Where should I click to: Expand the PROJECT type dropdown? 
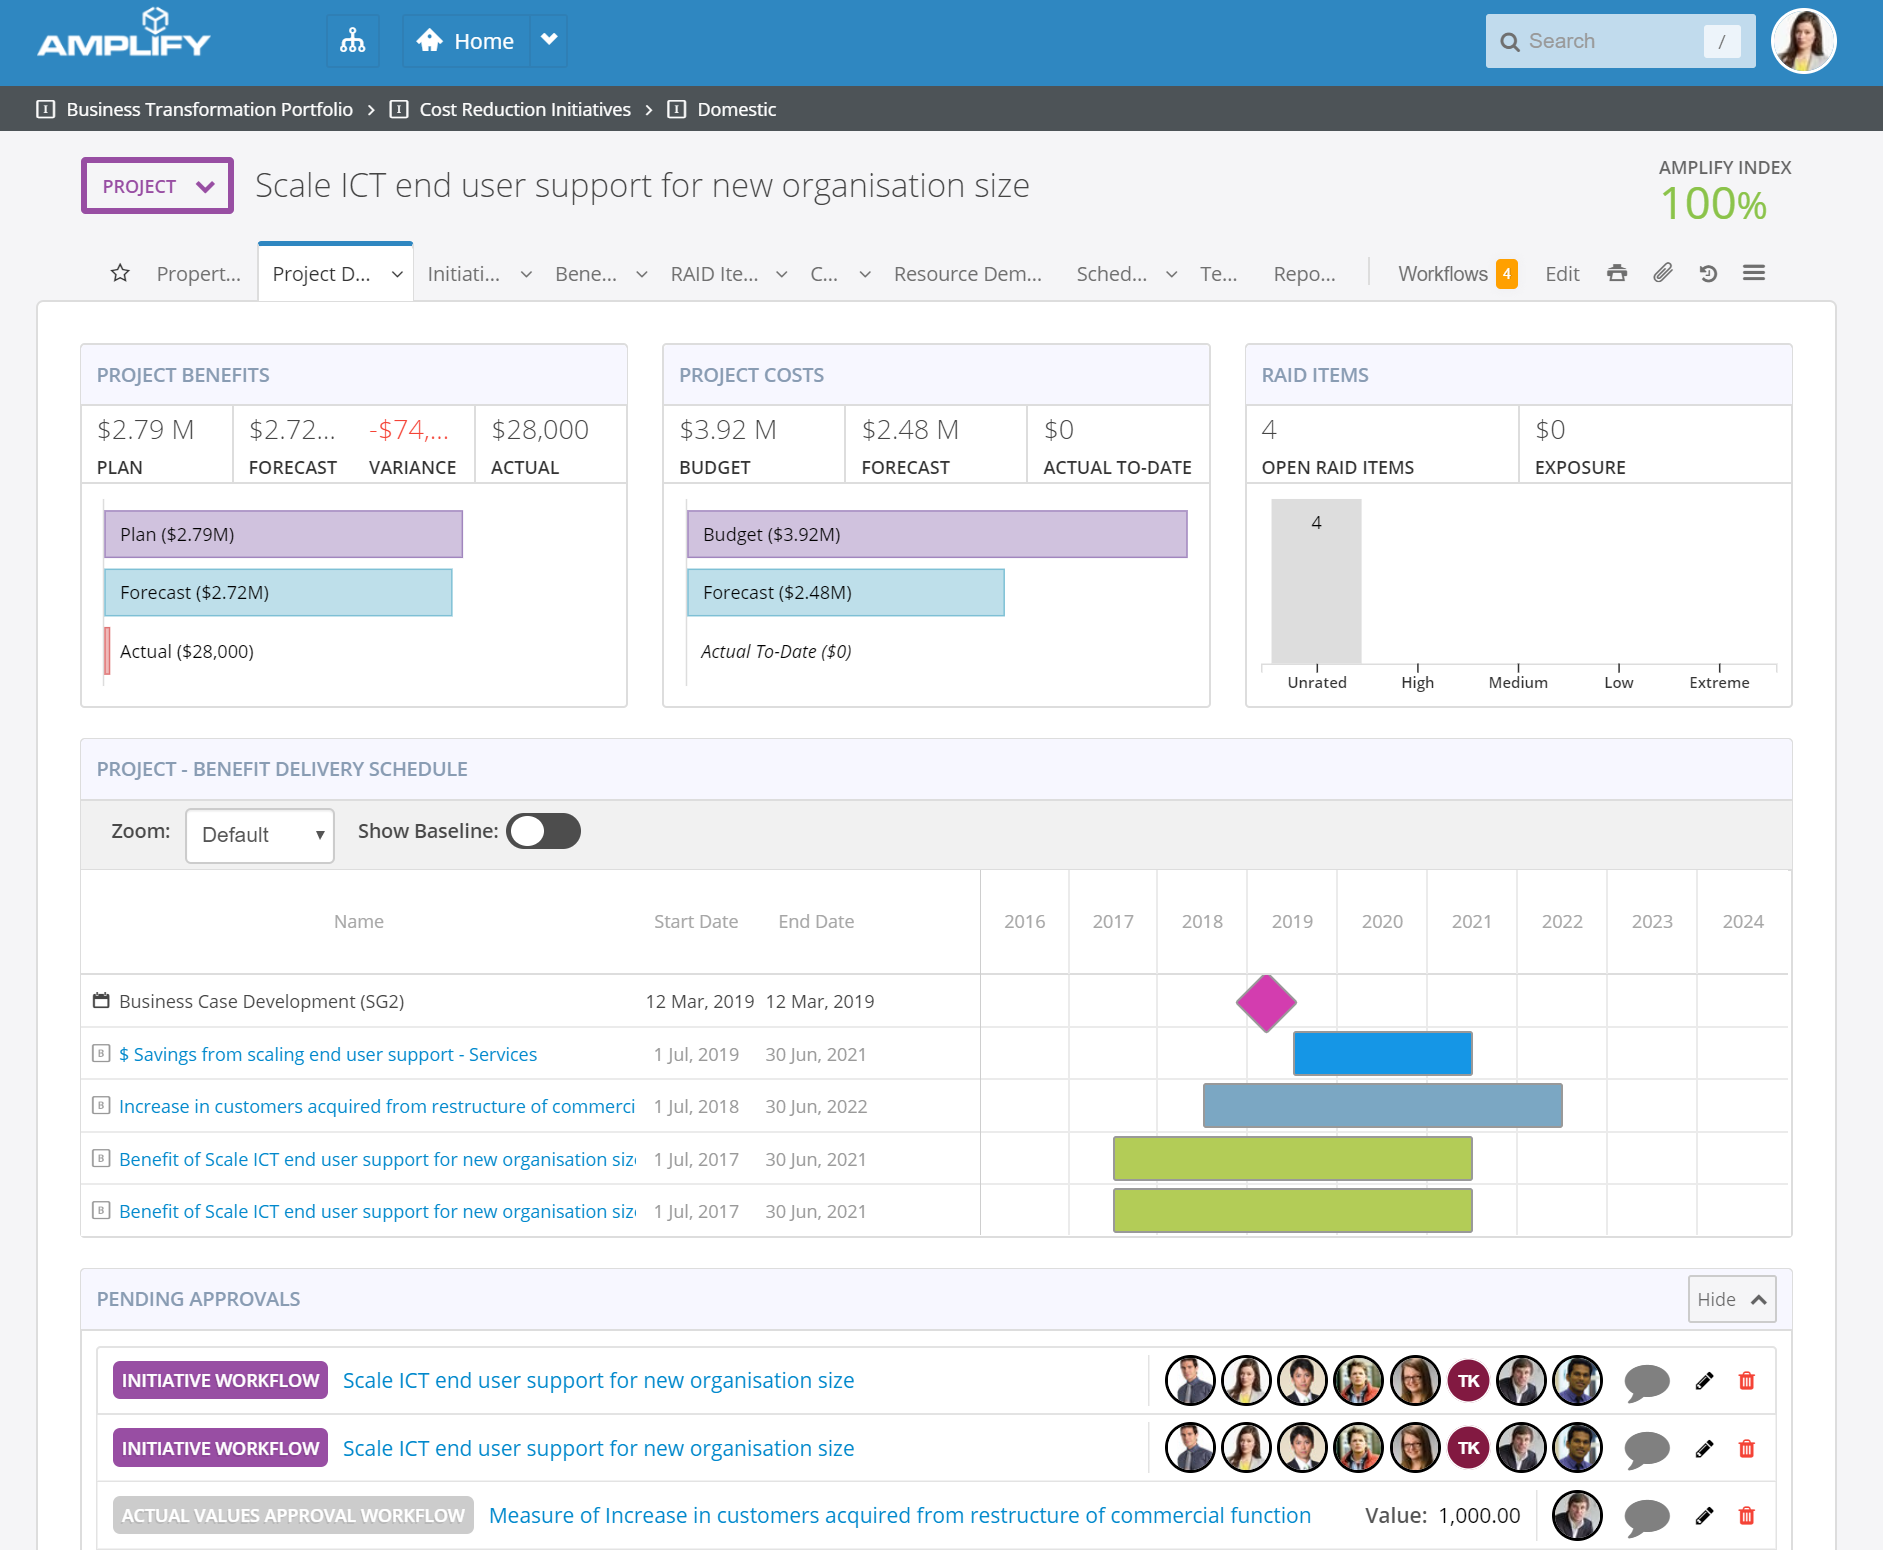pos(158,186)
